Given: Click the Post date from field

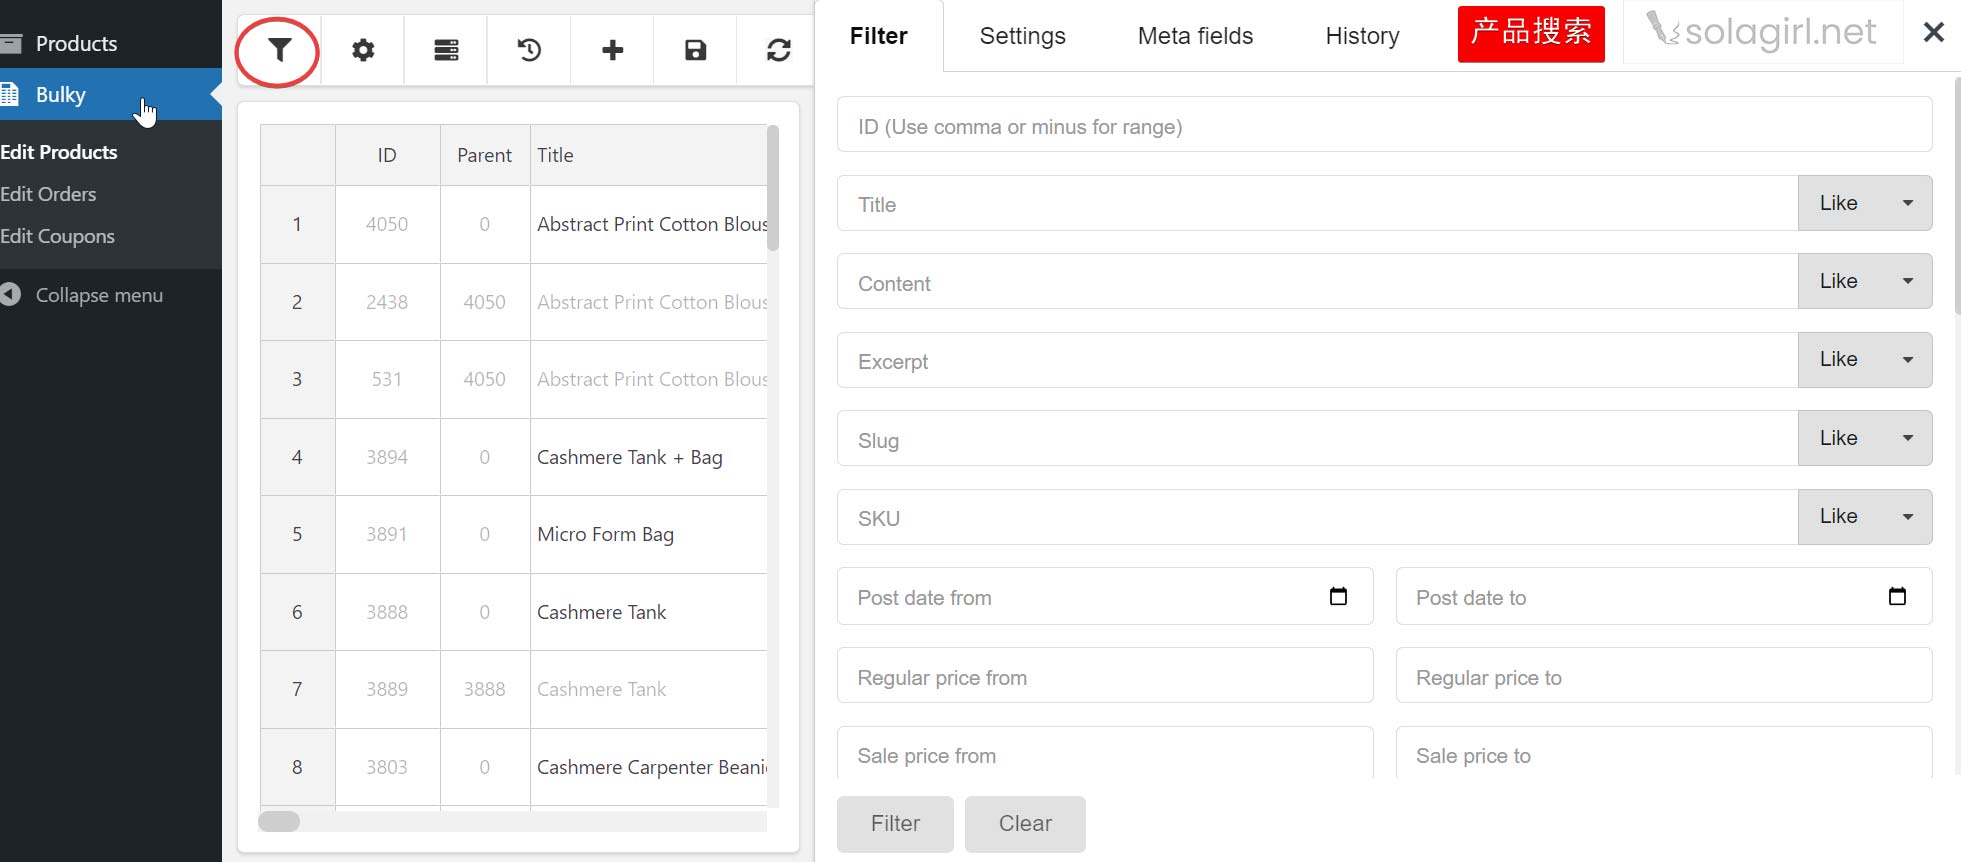Looking at the screenshot, I should (1105, 597).
